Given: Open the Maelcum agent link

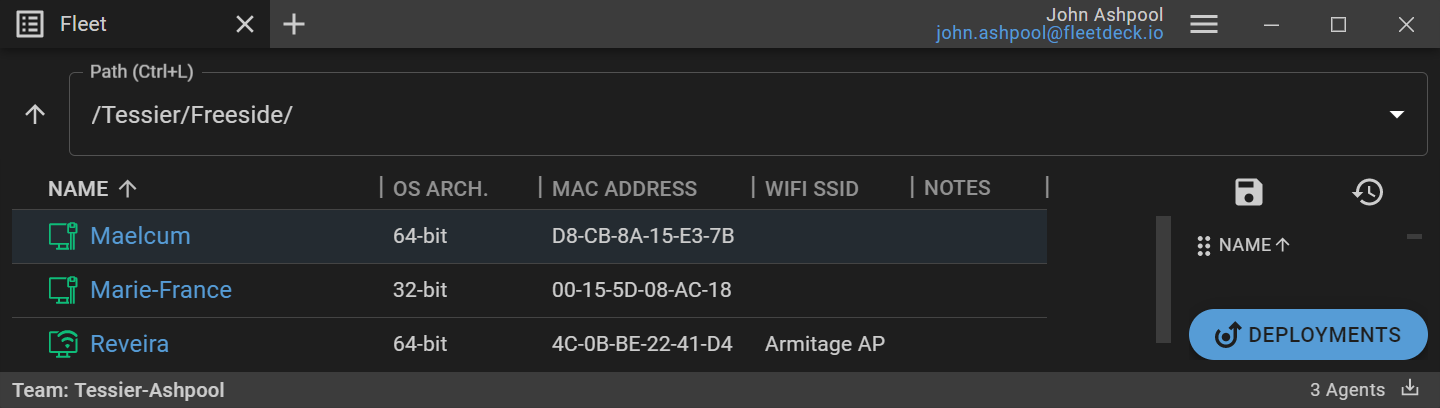Looking at the screenshot, I should tap(140, 236).
